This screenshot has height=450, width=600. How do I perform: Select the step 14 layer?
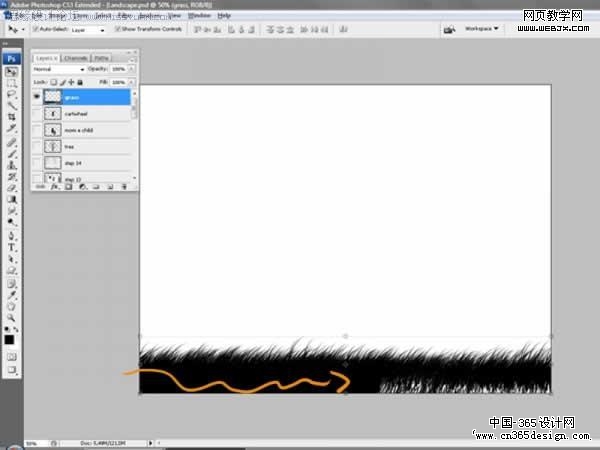click(86, 163)
